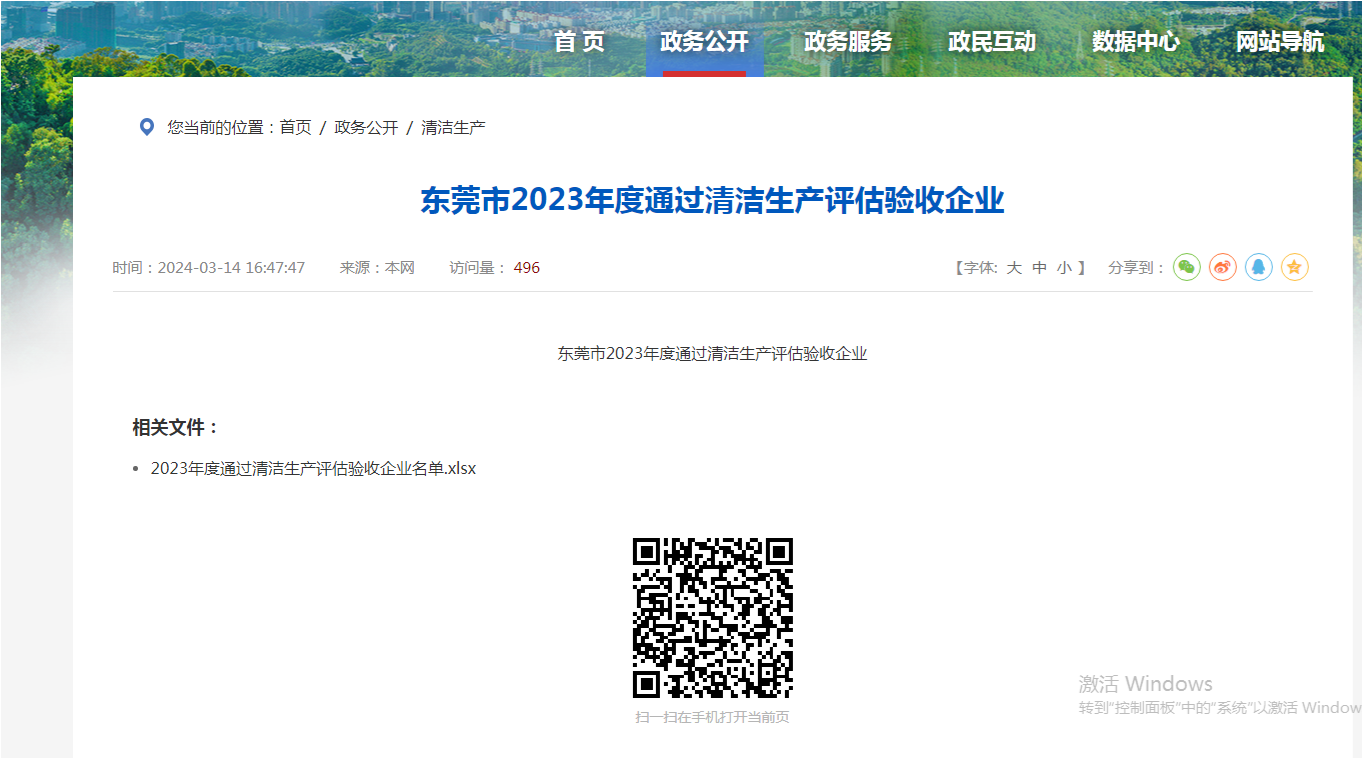Open the 首页 navigation tab
Viewport: 1363px width, 759px height.
coord(580,42)
